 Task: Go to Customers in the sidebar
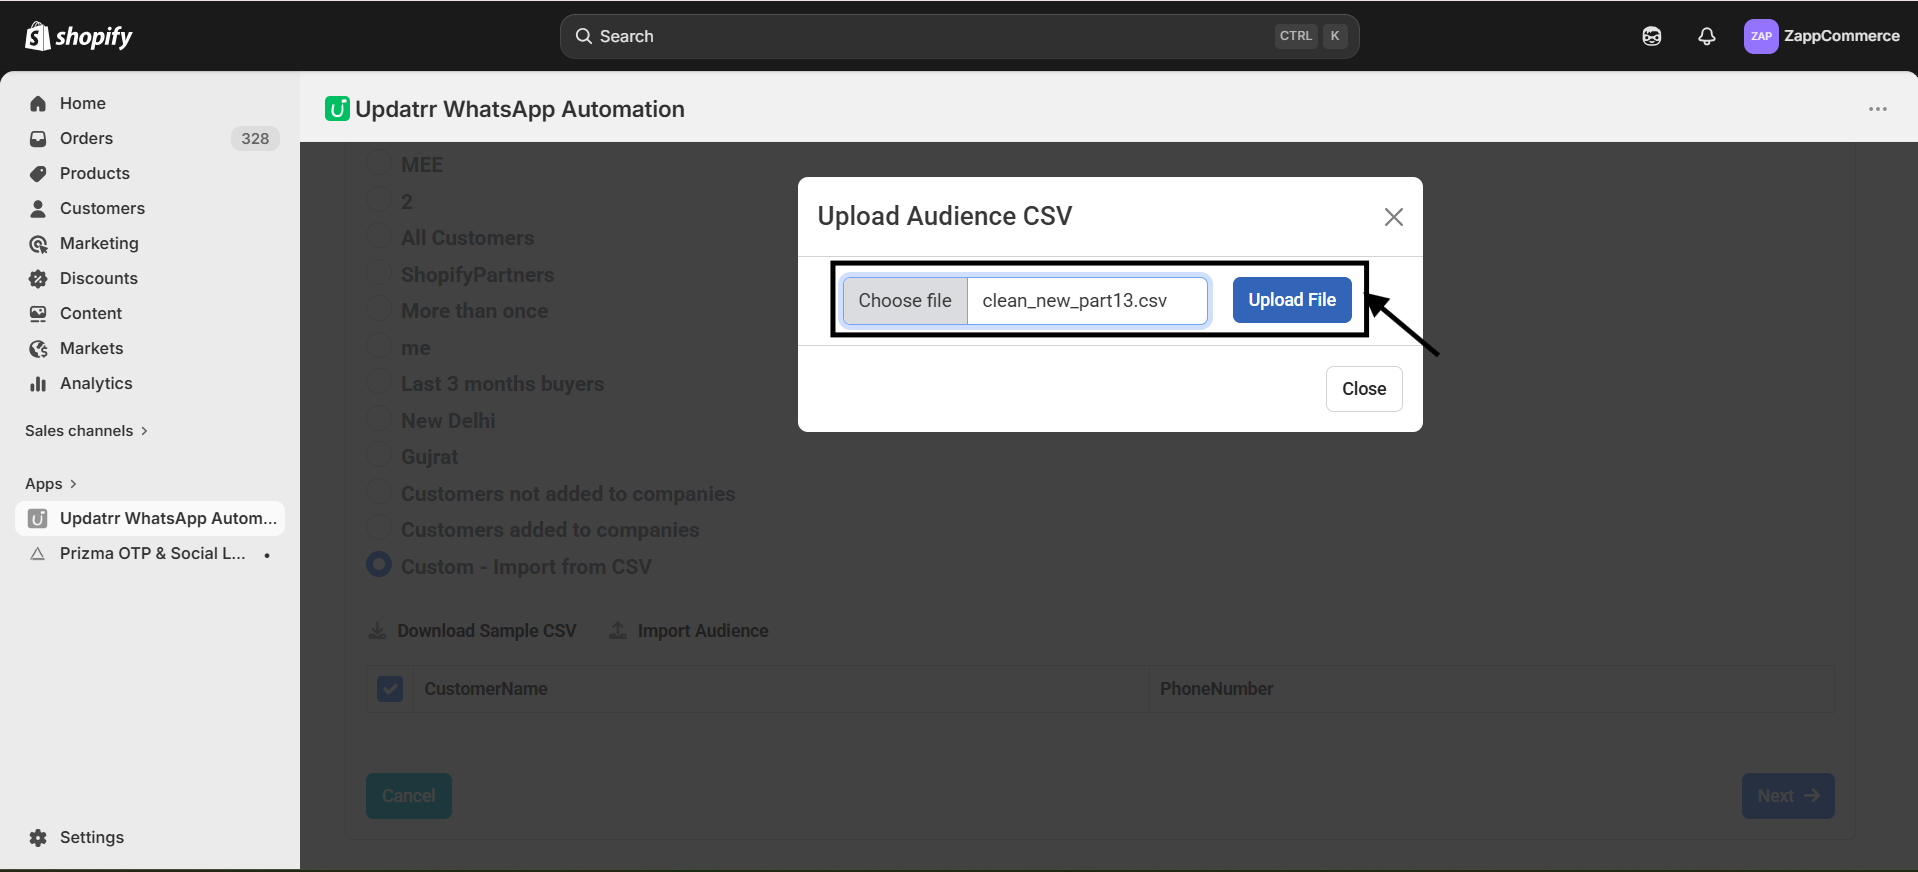(x=102, y=209)
